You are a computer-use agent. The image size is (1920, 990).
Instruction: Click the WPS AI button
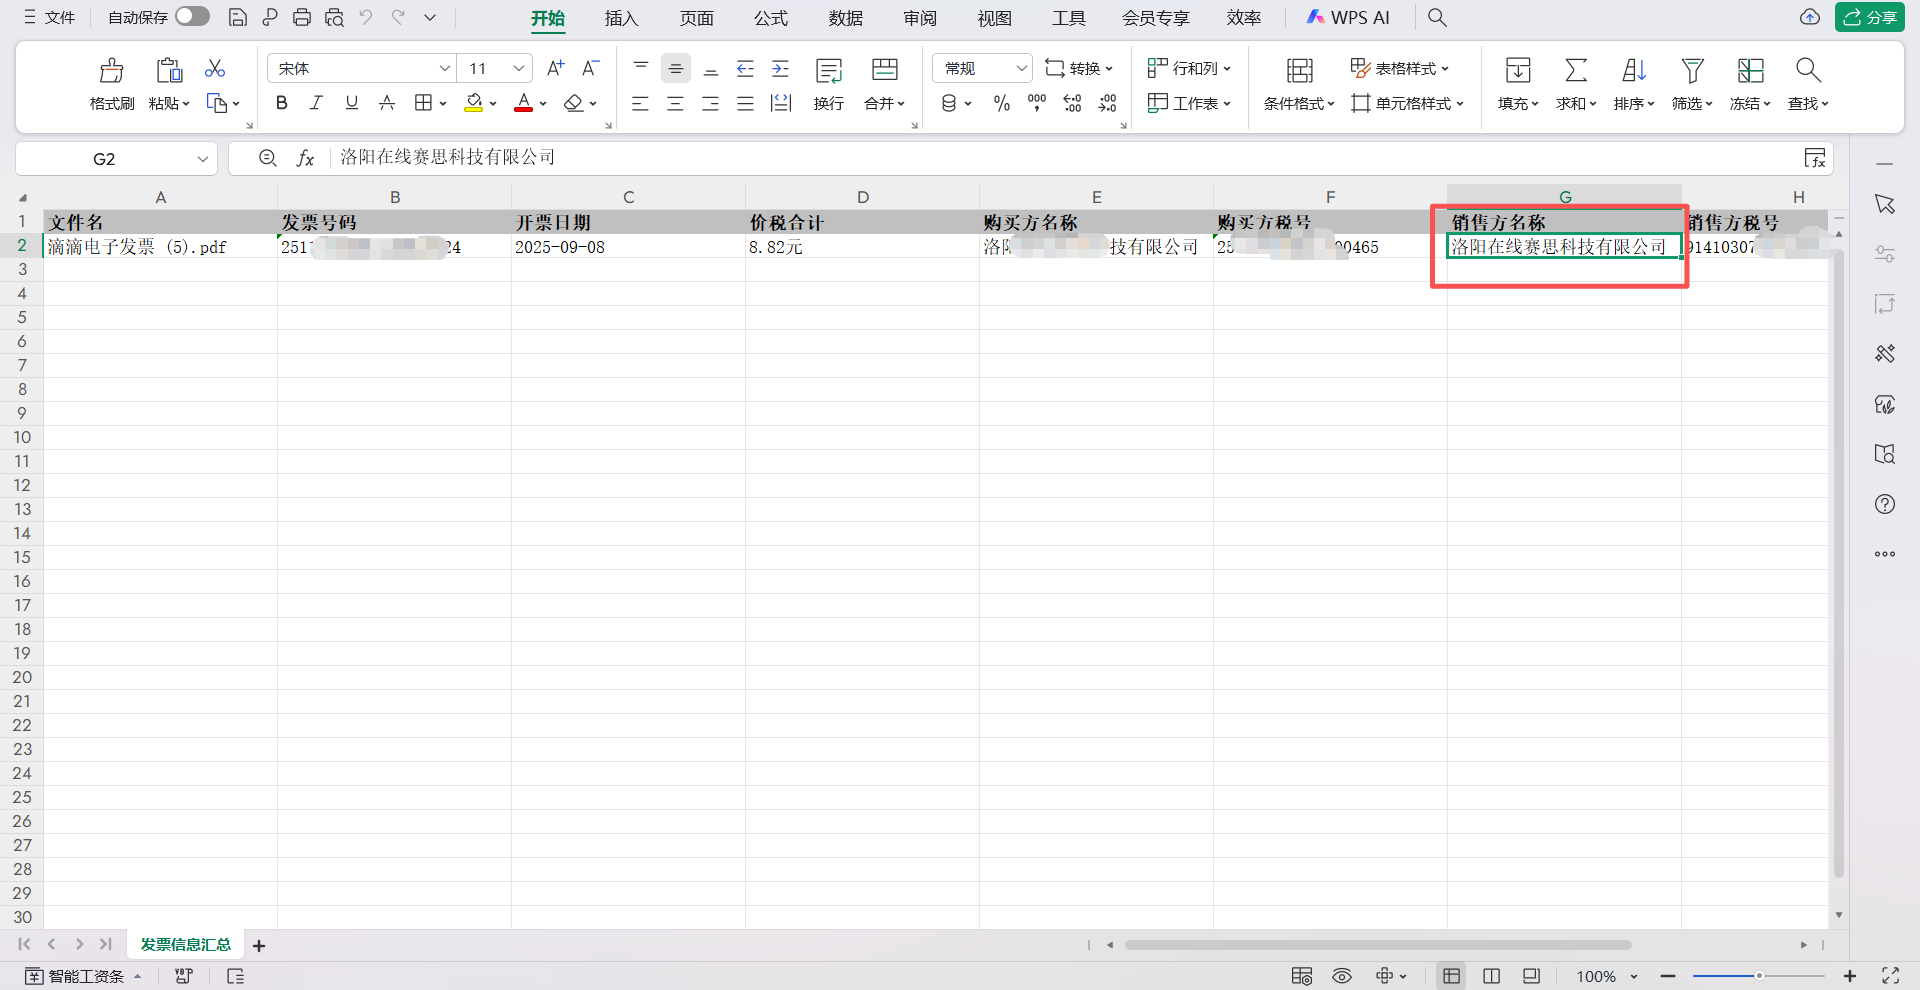pos(1348,17)
